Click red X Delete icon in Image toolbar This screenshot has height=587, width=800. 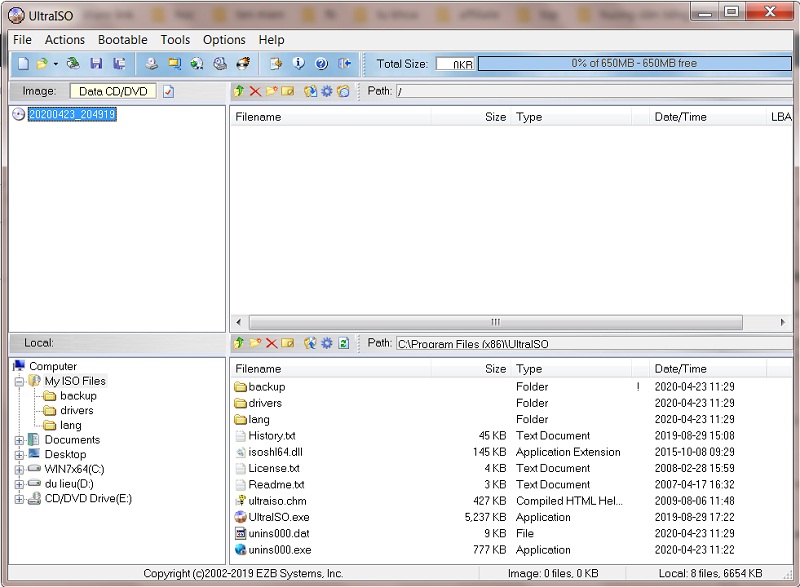click(255, 91)
